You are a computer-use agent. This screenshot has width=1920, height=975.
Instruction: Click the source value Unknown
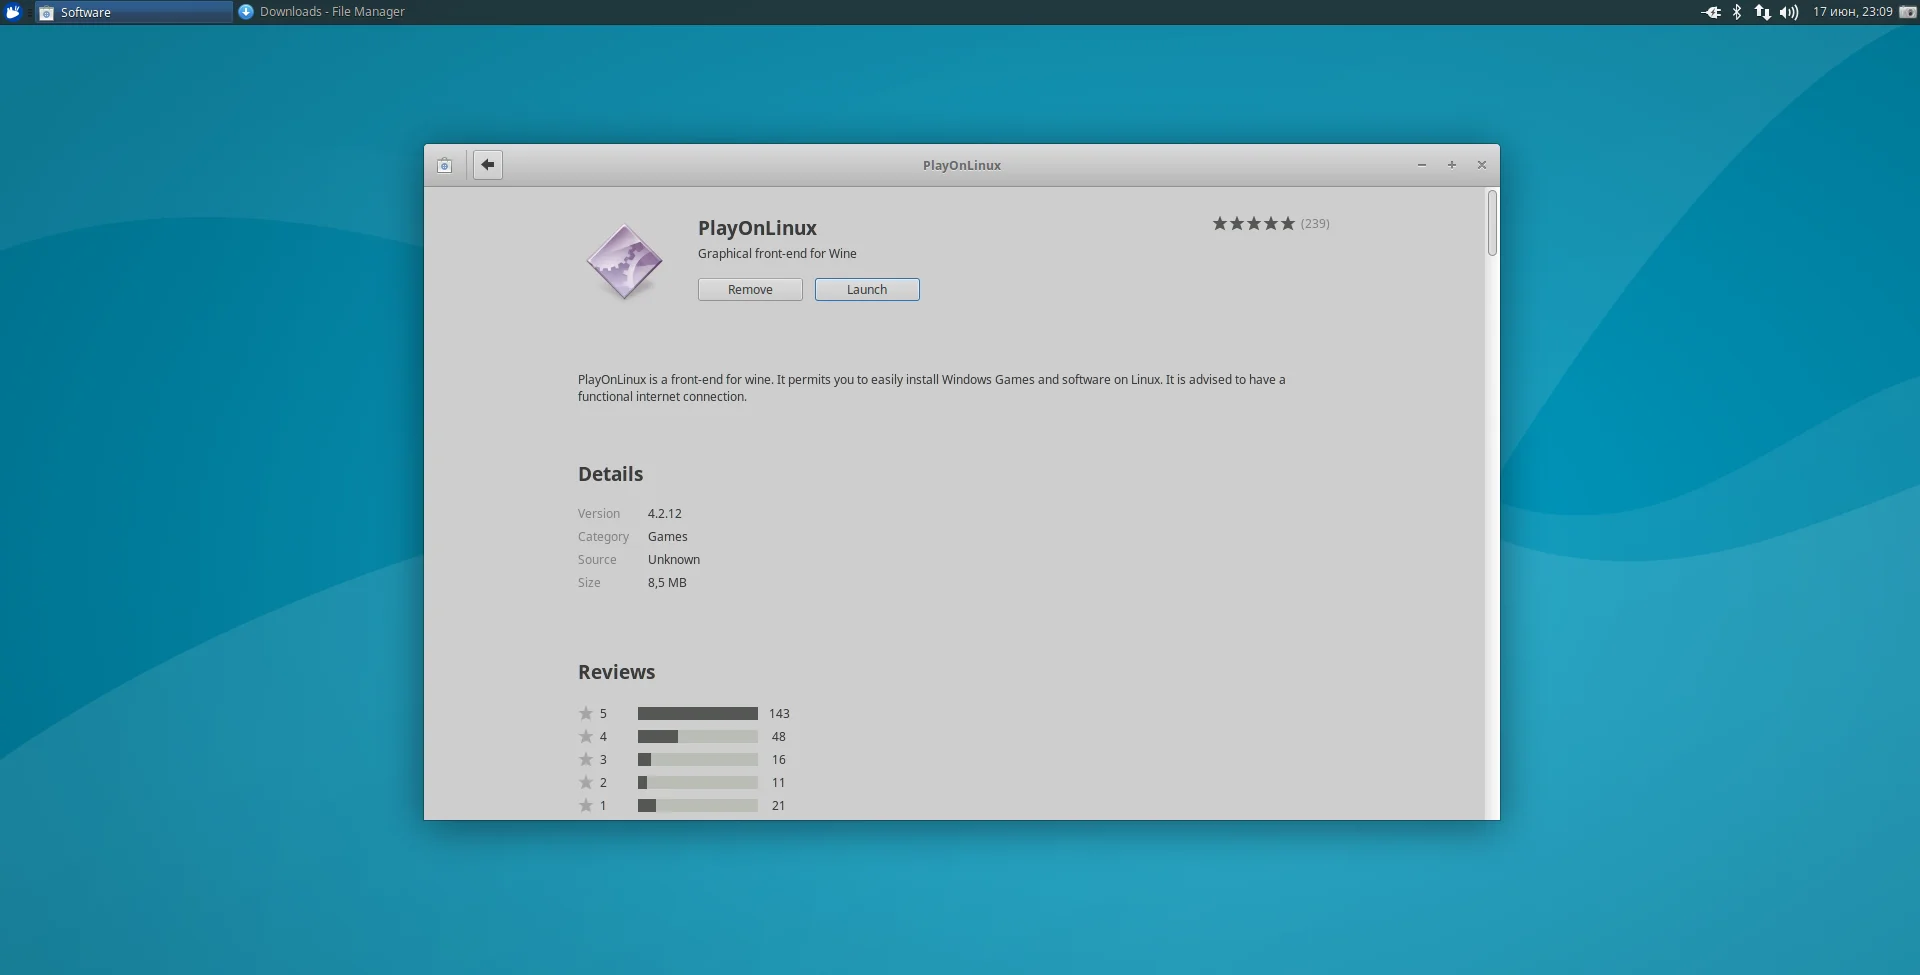[674, 559]
